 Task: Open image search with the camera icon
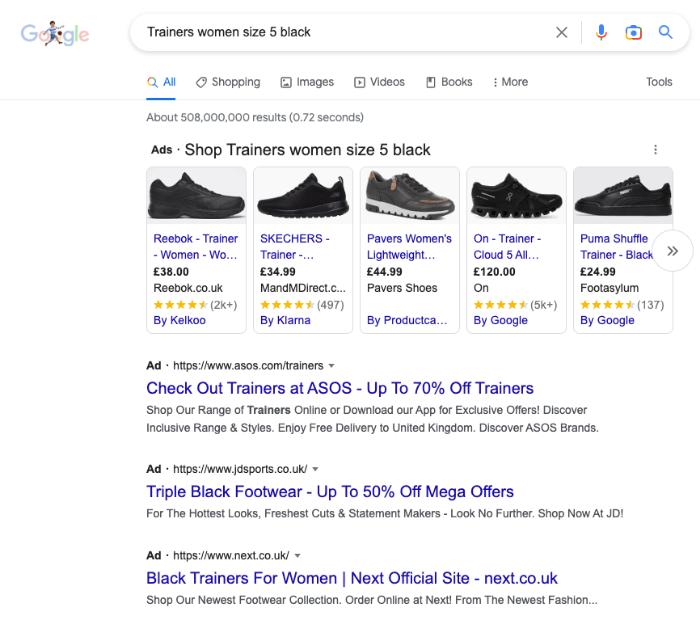pyautogui.click(x=633, y=32)
